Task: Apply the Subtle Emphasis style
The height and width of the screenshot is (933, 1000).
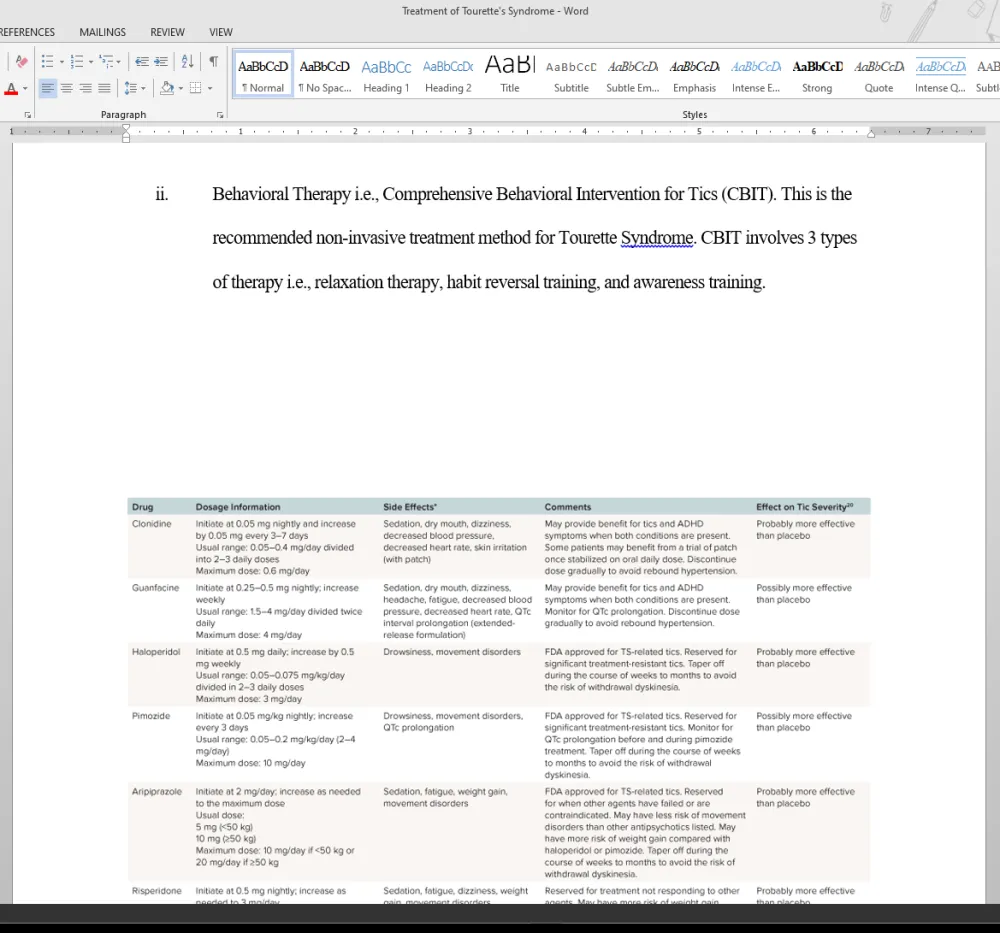Action: pos(633,74)
